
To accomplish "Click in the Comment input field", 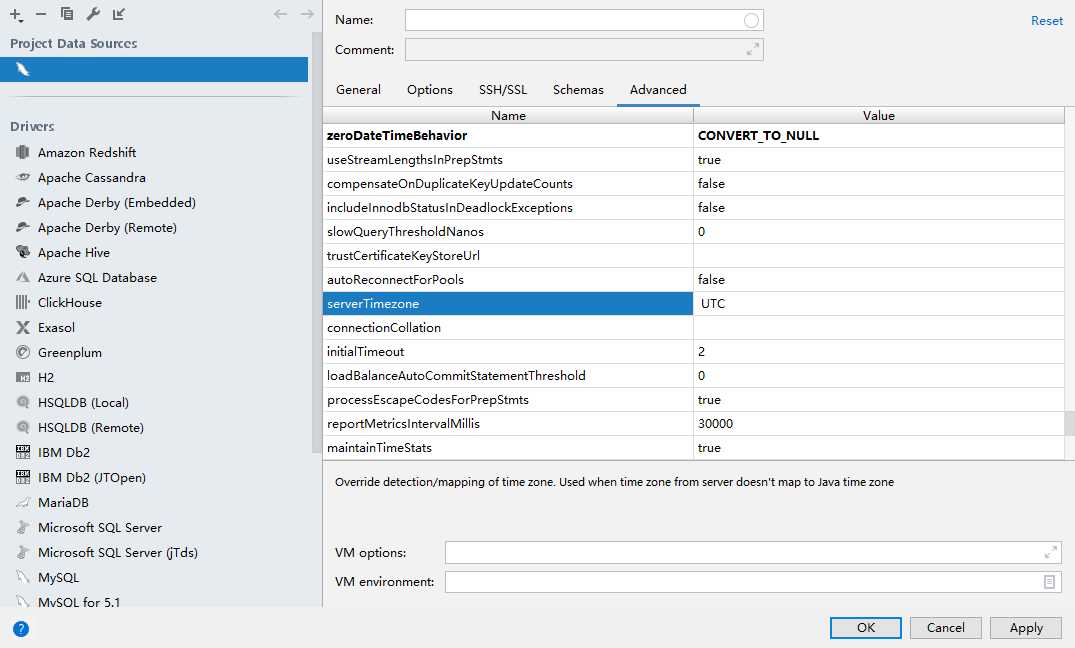I will click(584, 49).
